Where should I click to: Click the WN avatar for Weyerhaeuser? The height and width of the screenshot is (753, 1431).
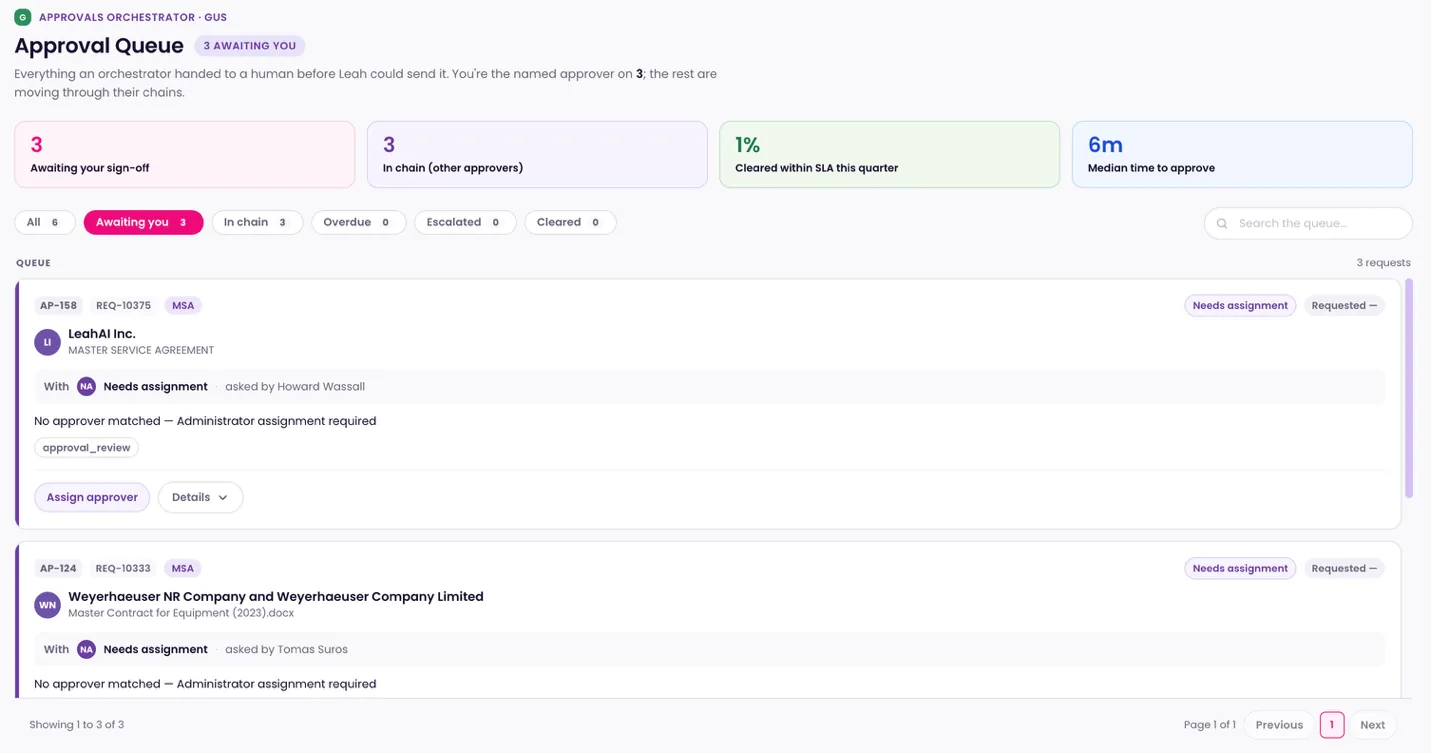click(47, 605)
